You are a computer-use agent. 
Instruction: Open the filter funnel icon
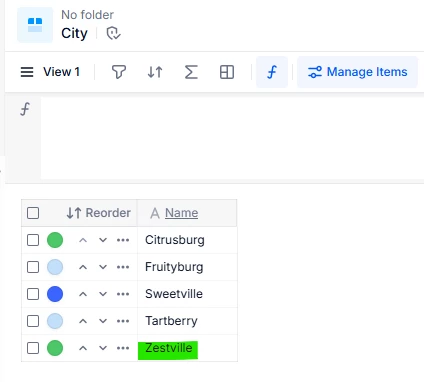[x=119, y=72]
